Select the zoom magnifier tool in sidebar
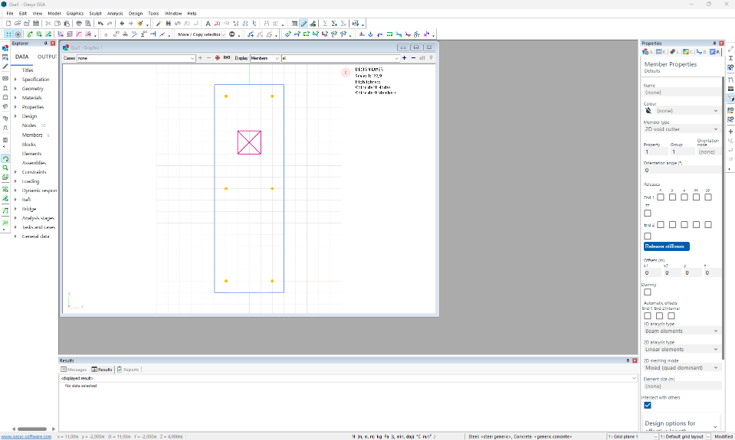Screen dimensions: 735x440 pyautogui.click(x=5, y=168)
